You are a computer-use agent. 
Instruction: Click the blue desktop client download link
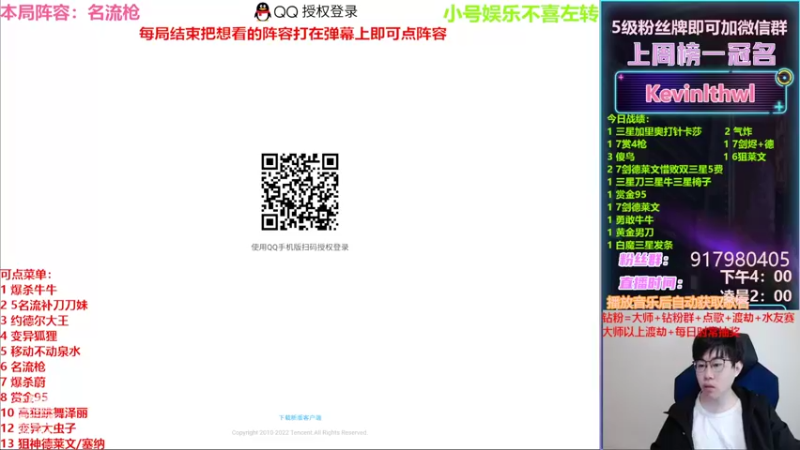pyautogui.click(x=300, y=417)
